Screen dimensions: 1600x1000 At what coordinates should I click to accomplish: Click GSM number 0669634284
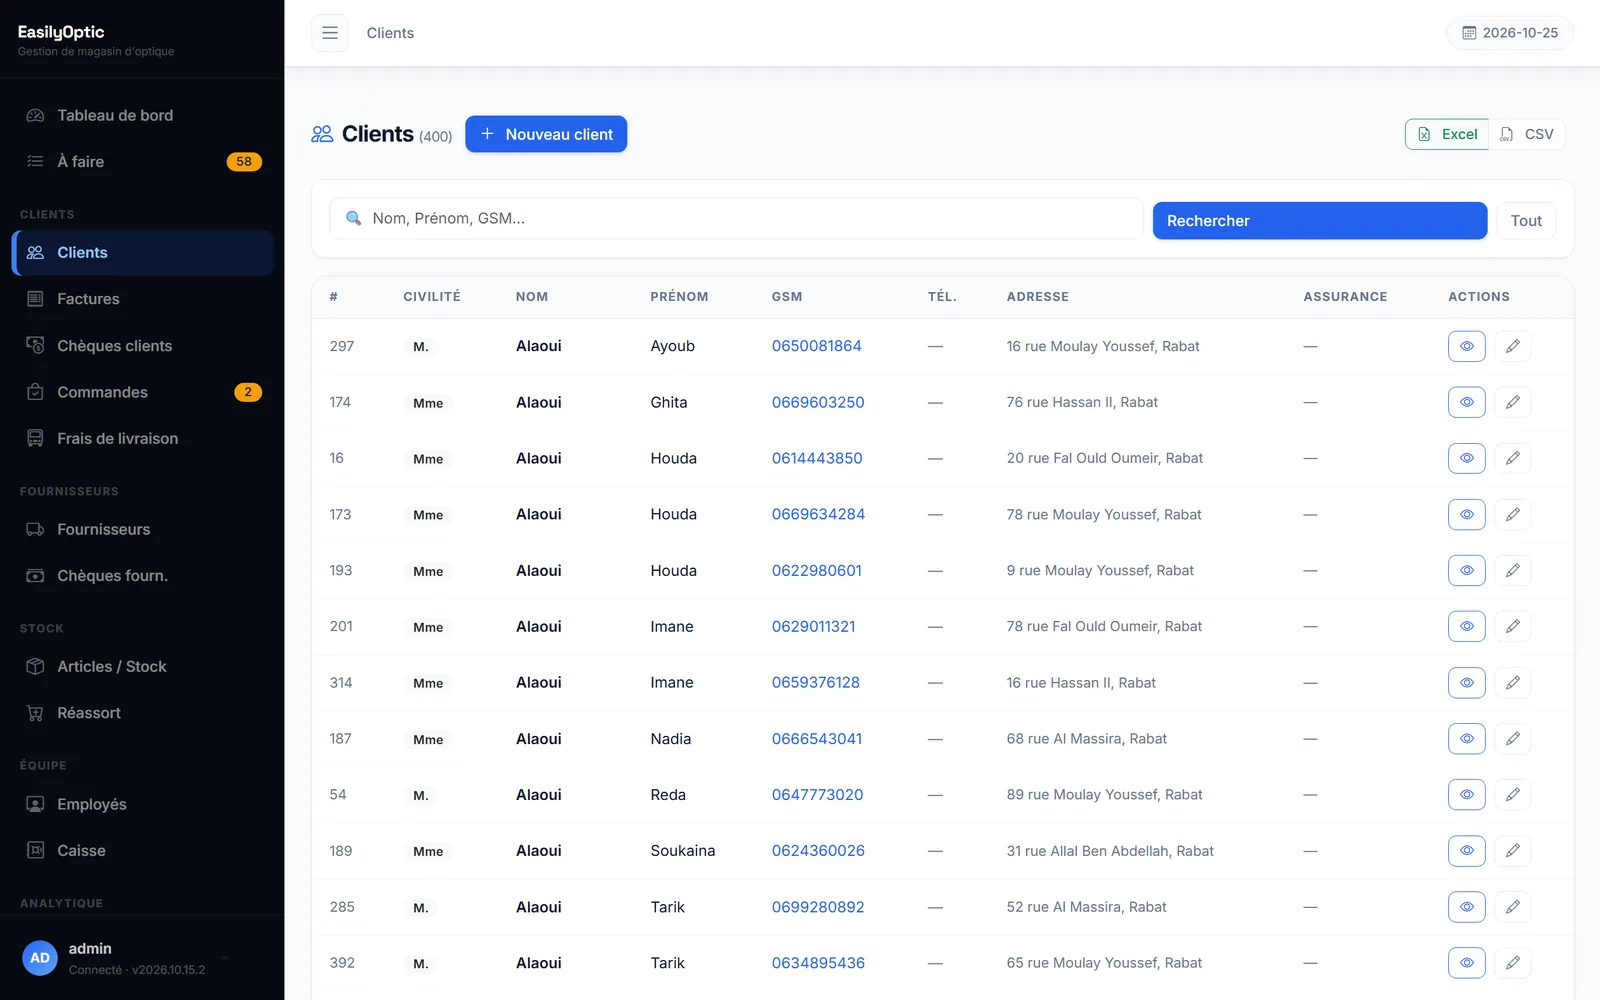point(818,514)
